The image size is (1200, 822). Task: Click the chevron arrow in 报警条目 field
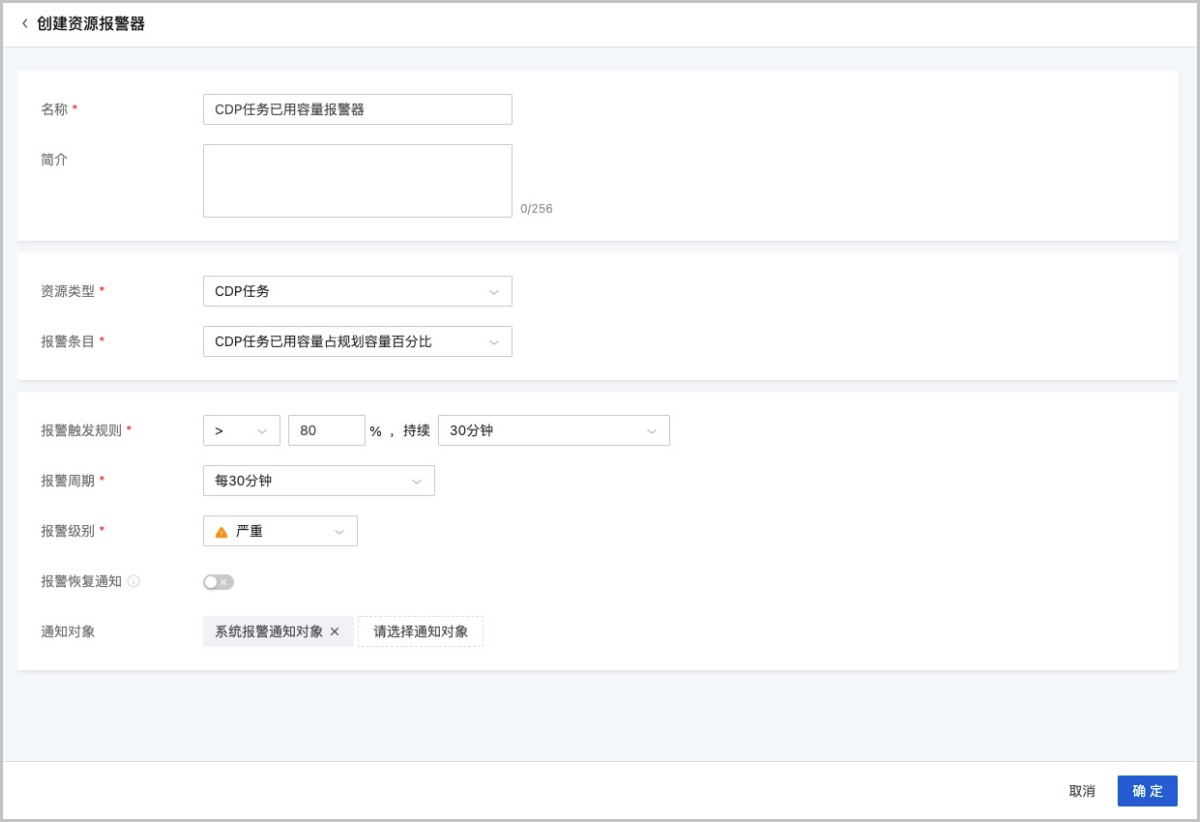494,342
